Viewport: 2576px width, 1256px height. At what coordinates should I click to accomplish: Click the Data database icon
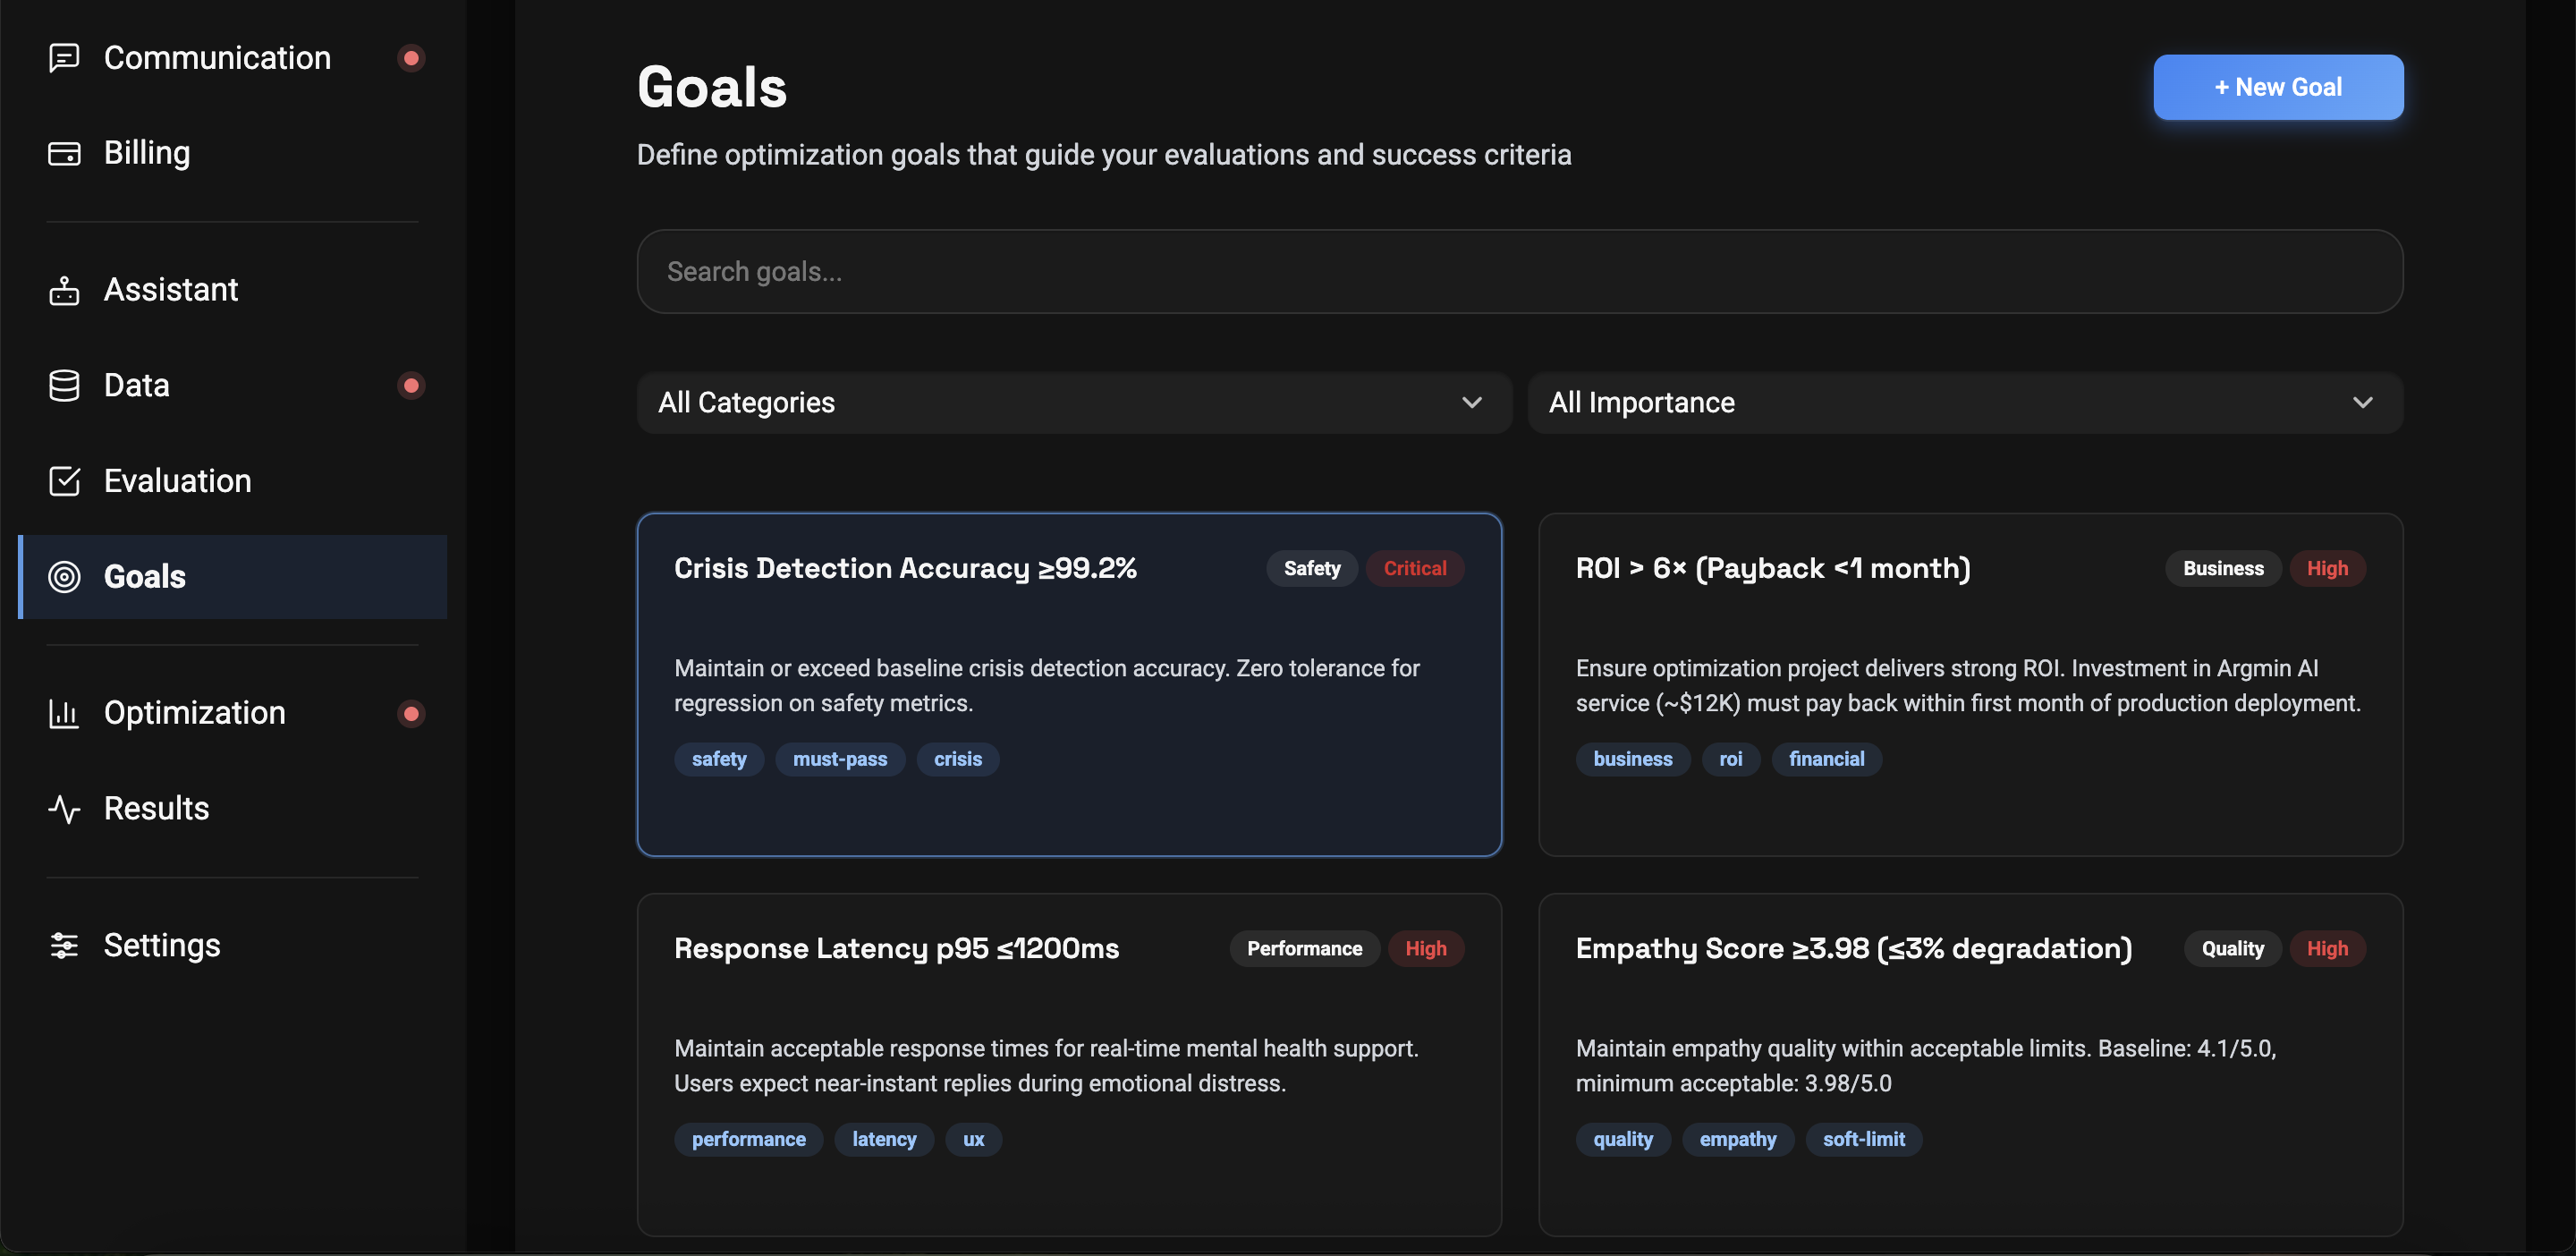[x=64, y=385]
